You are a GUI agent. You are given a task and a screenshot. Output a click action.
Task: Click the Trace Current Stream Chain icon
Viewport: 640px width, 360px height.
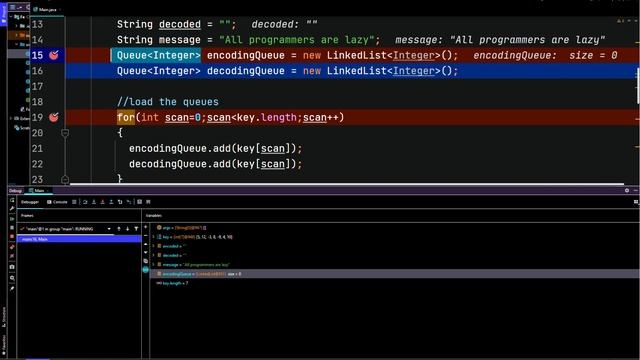point(148,202)
